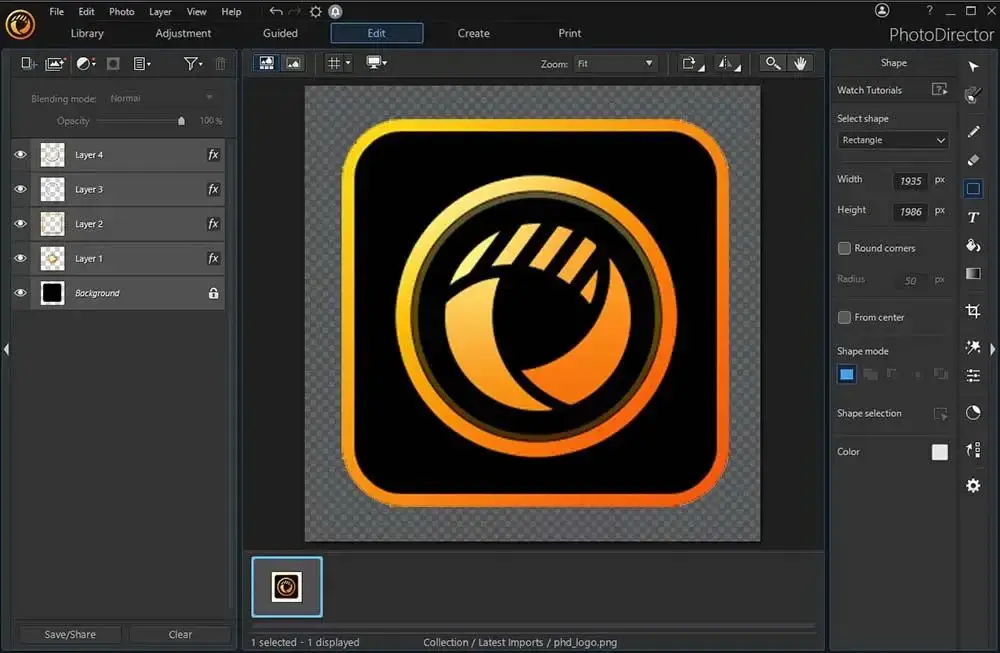This screenshot has height=653, width=1000.
Task: Click the rotate image icon
Action: 692,63
